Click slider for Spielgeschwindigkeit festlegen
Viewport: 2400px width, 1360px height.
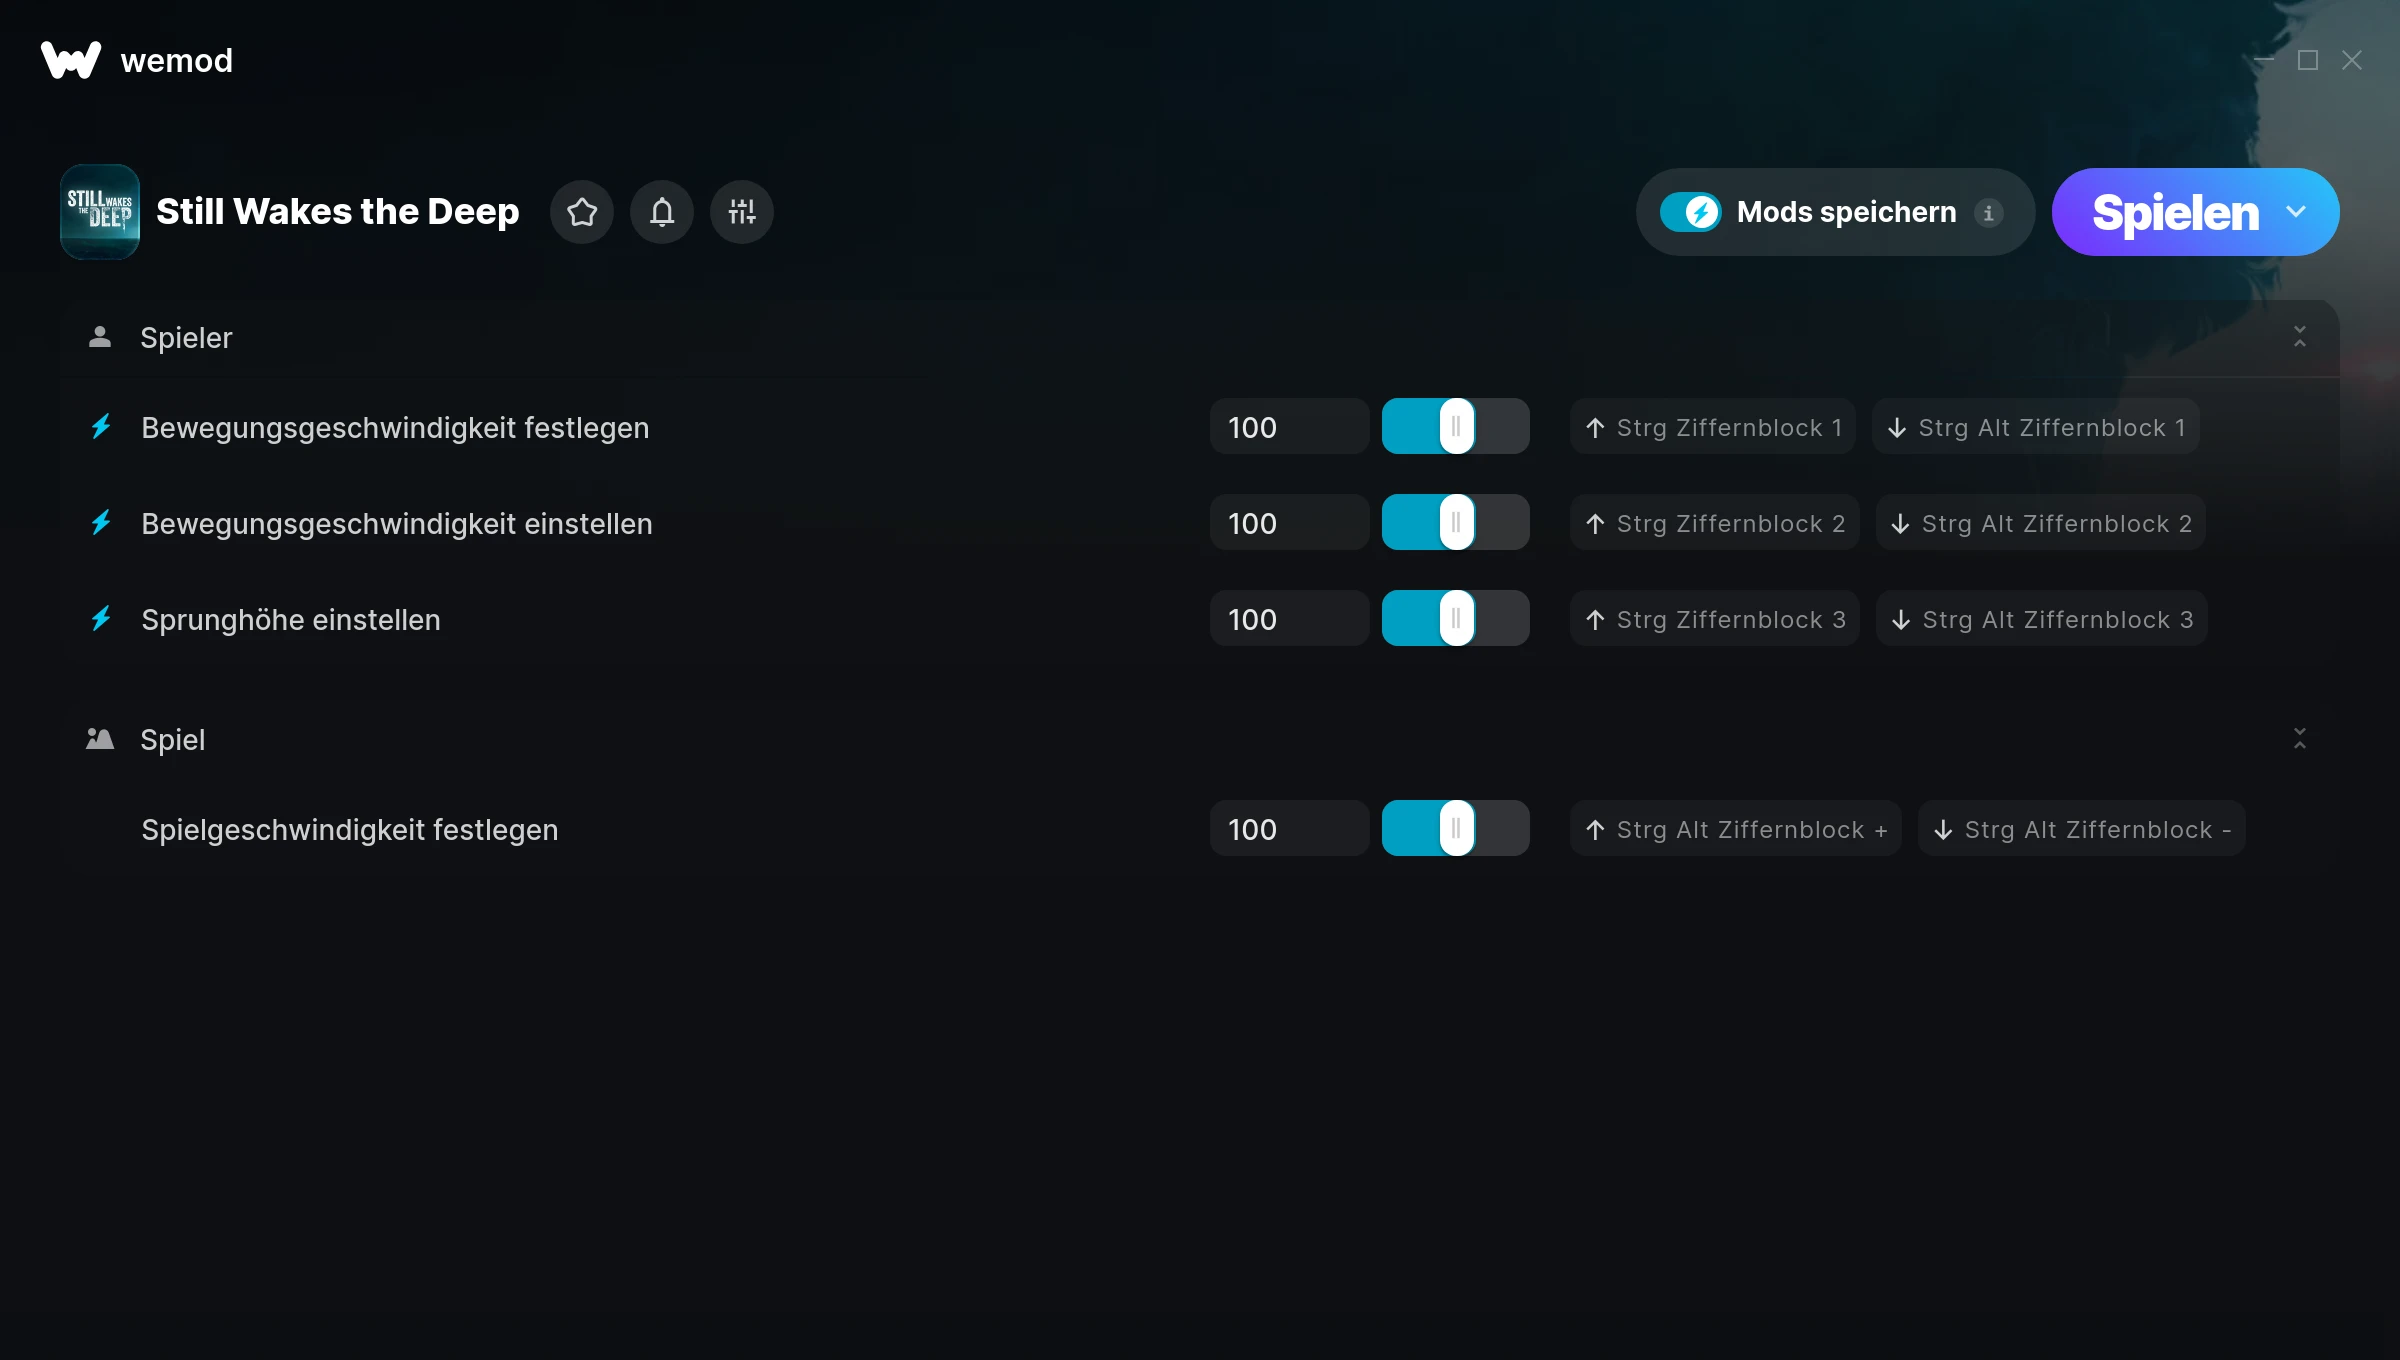(x=1456, y=829)
